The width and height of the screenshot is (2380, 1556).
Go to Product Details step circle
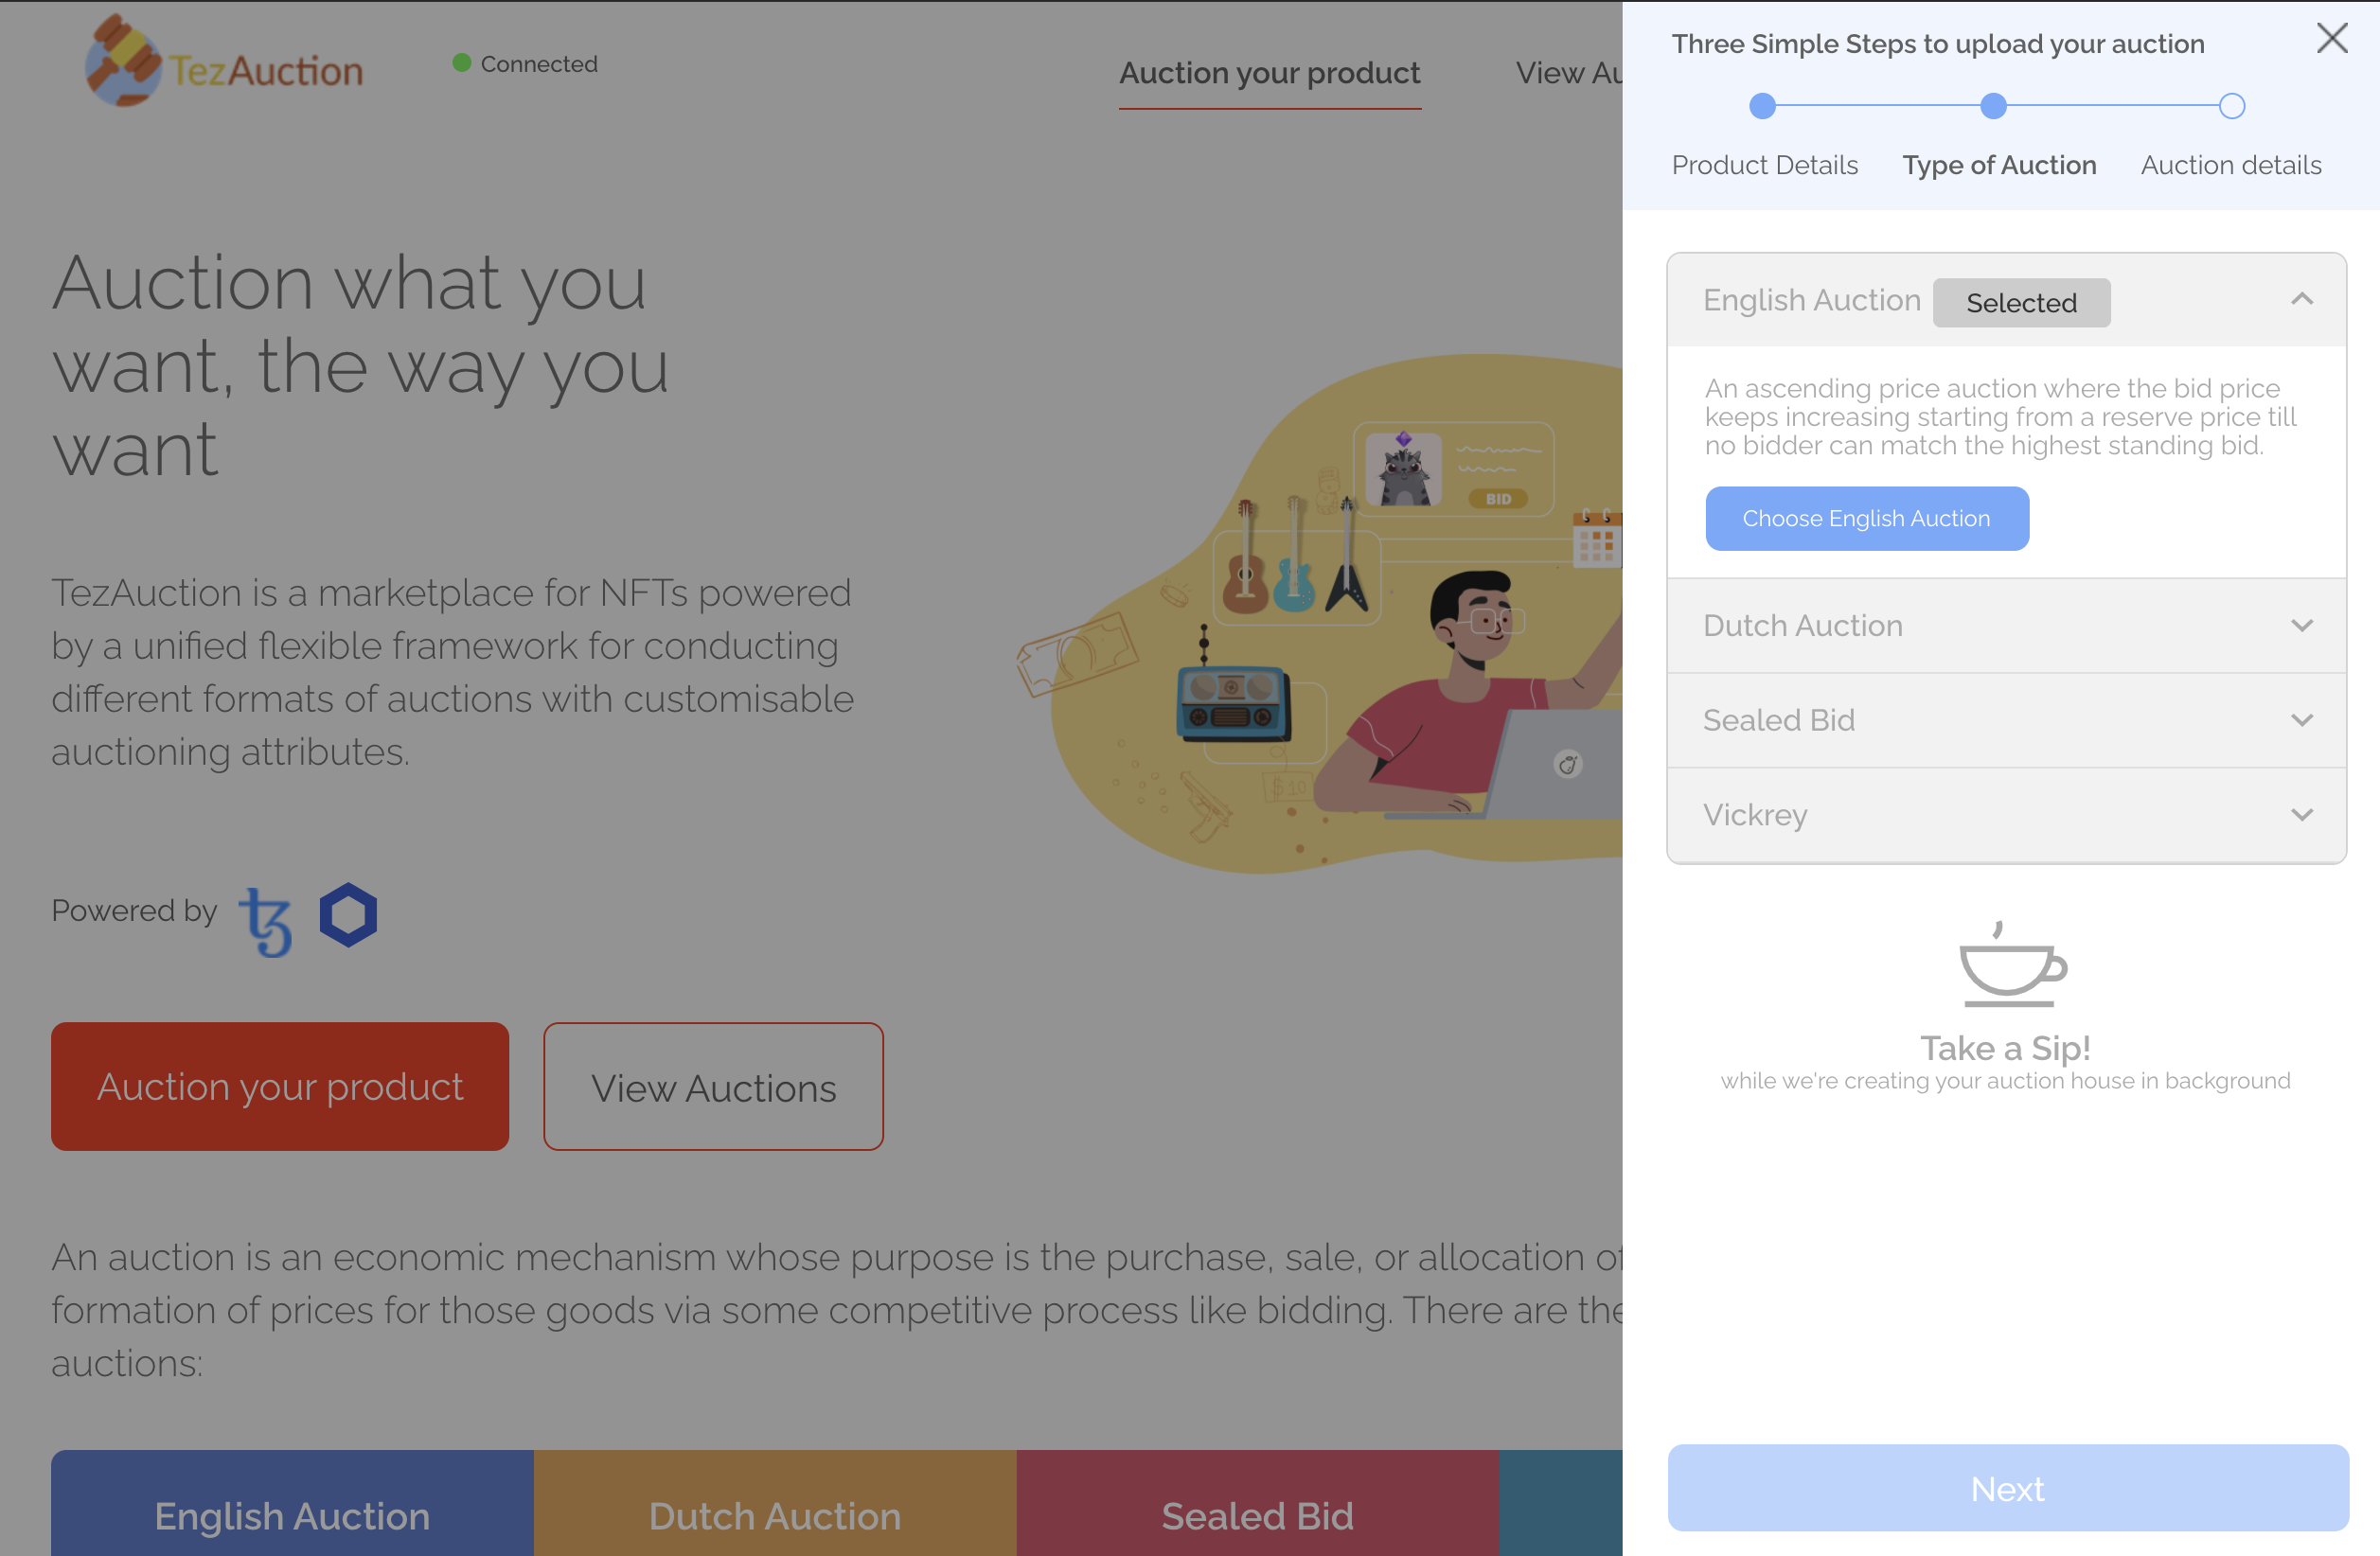click(1762, 106)
